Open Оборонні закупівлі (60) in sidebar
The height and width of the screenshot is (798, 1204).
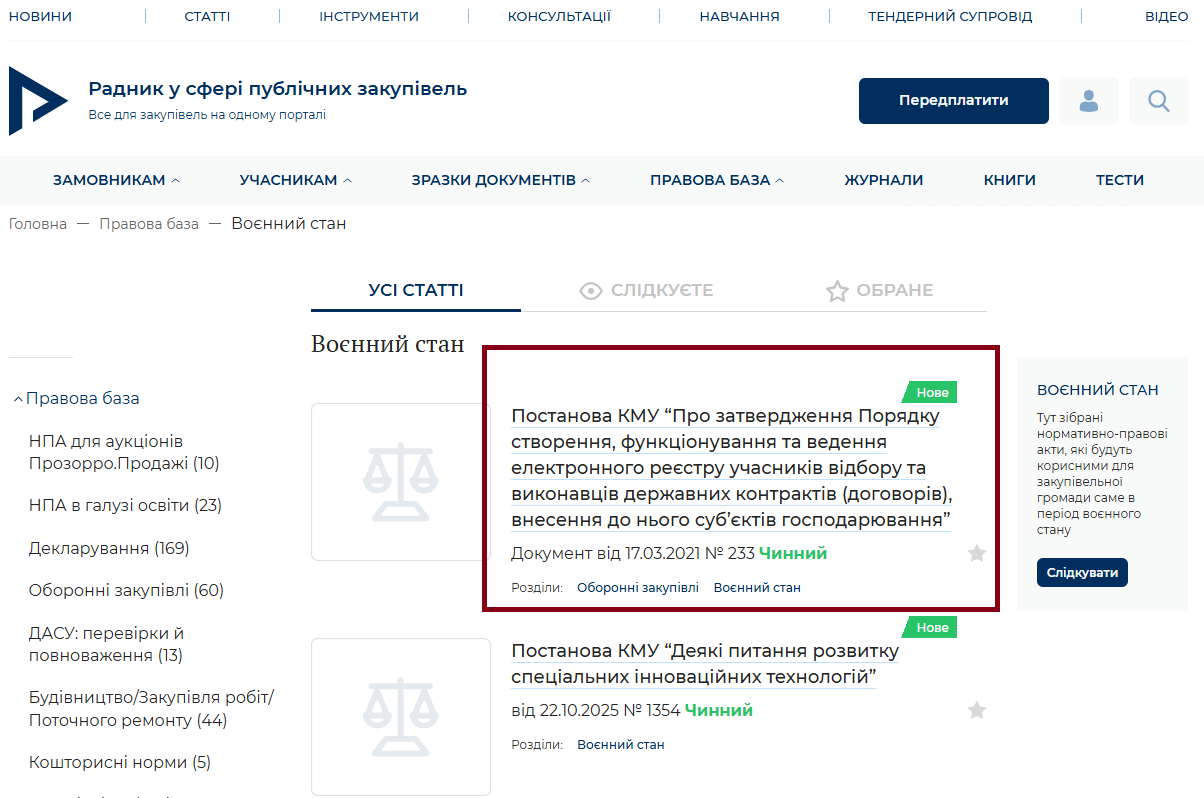tap(126, 590)
